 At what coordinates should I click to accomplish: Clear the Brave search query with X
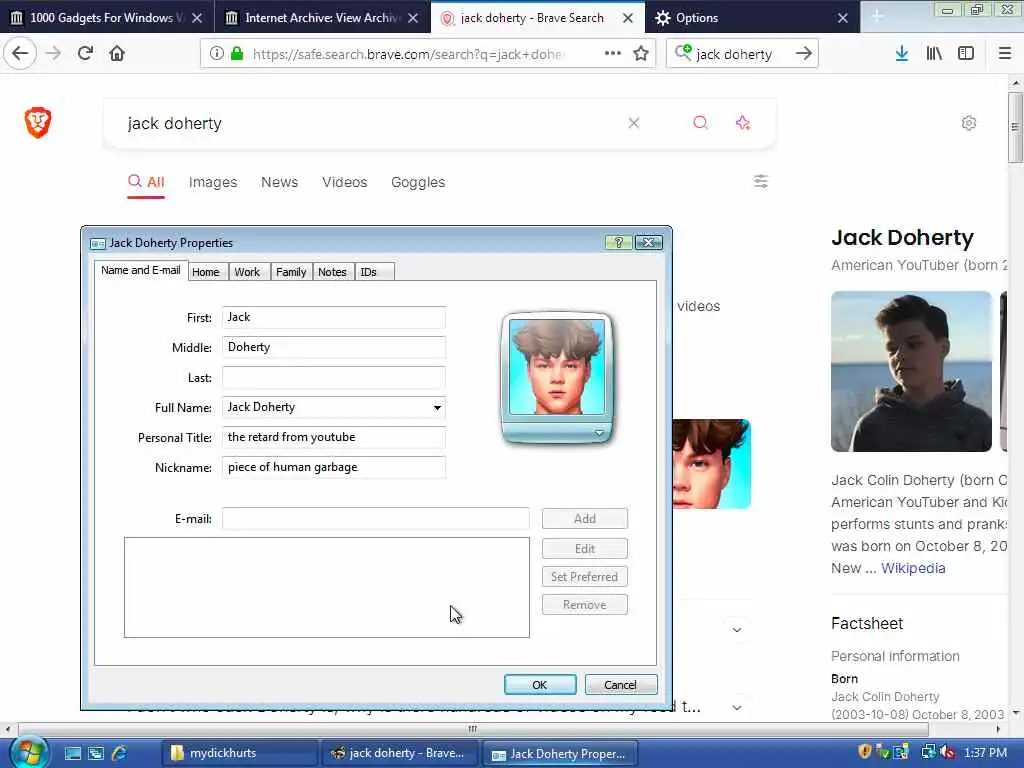pos(633,123)
